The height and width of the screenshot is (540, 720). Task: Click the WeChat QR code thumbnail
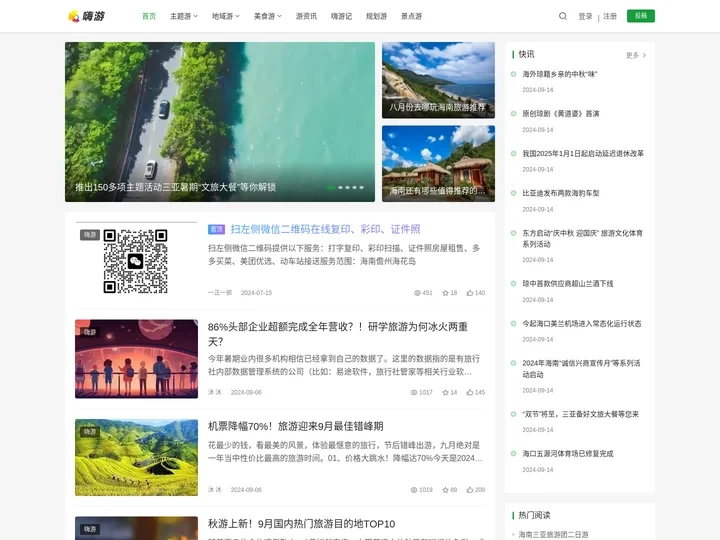[x=135, y=261]
